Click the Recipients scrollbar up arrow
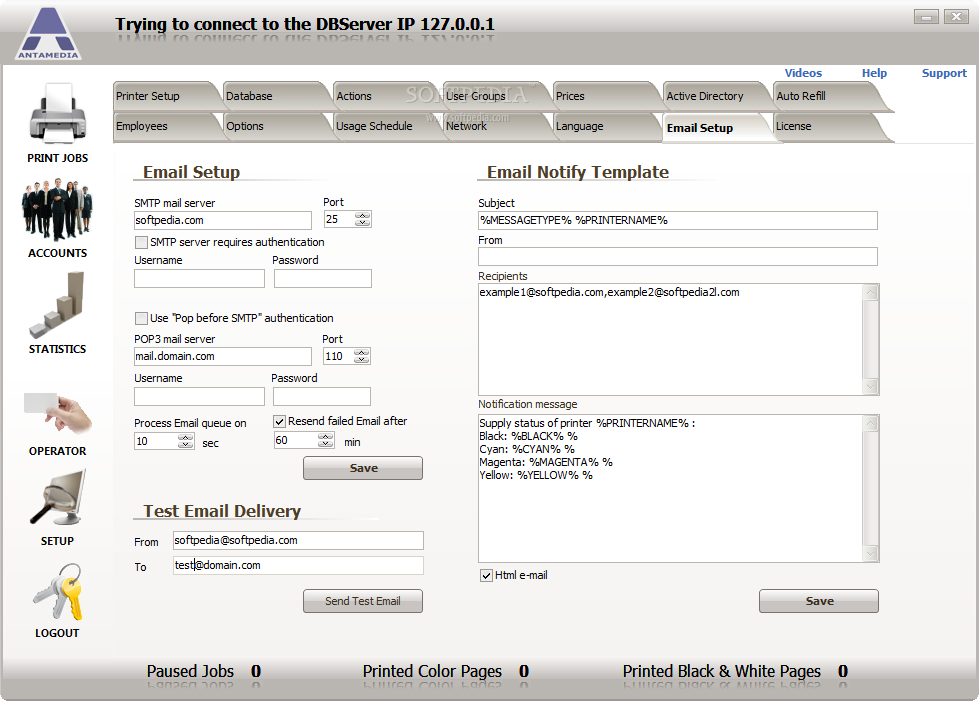The width and height of the screenshot is (979, 701). 870,292
